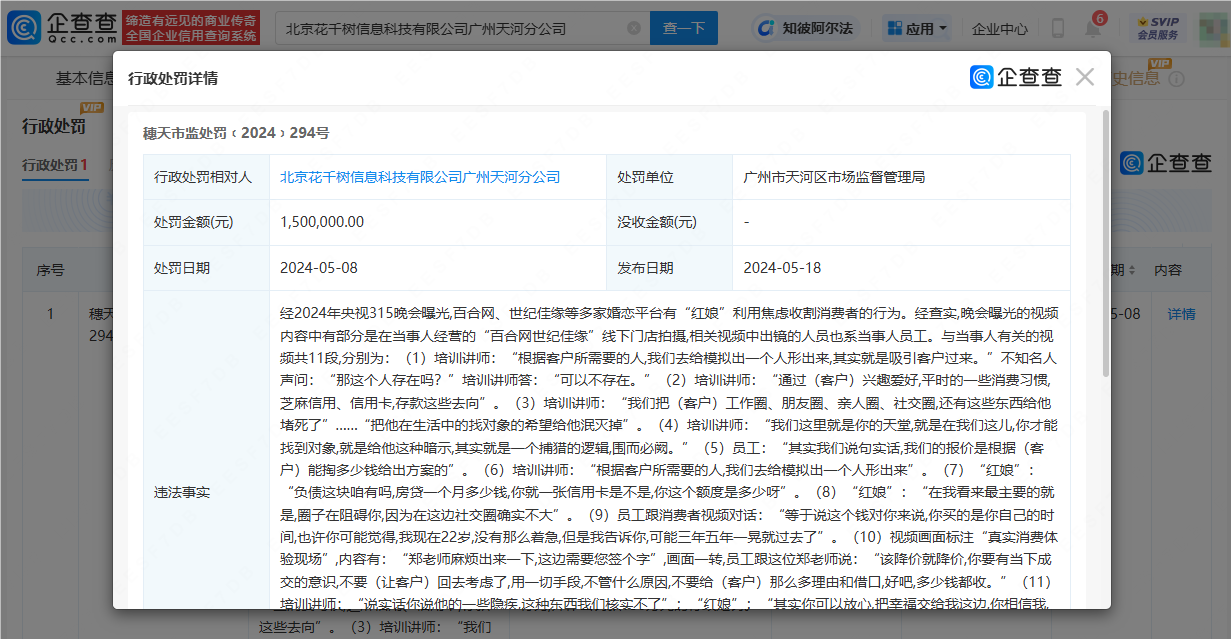Click the 行政处罚相对人 label cell
The image size is (1231, 639).
coord(206,177)
